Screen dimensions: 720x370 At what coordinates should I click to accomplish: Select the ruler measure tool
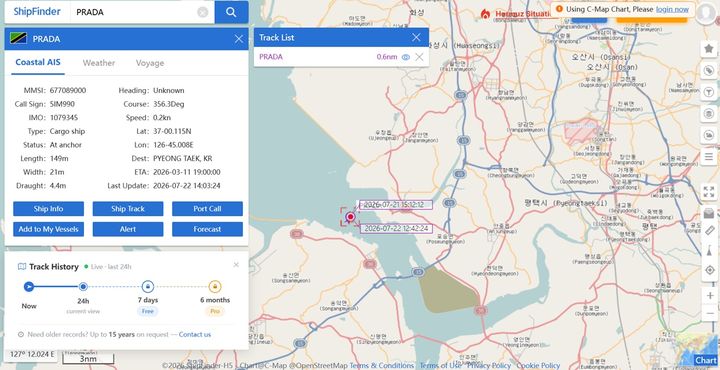709,230
